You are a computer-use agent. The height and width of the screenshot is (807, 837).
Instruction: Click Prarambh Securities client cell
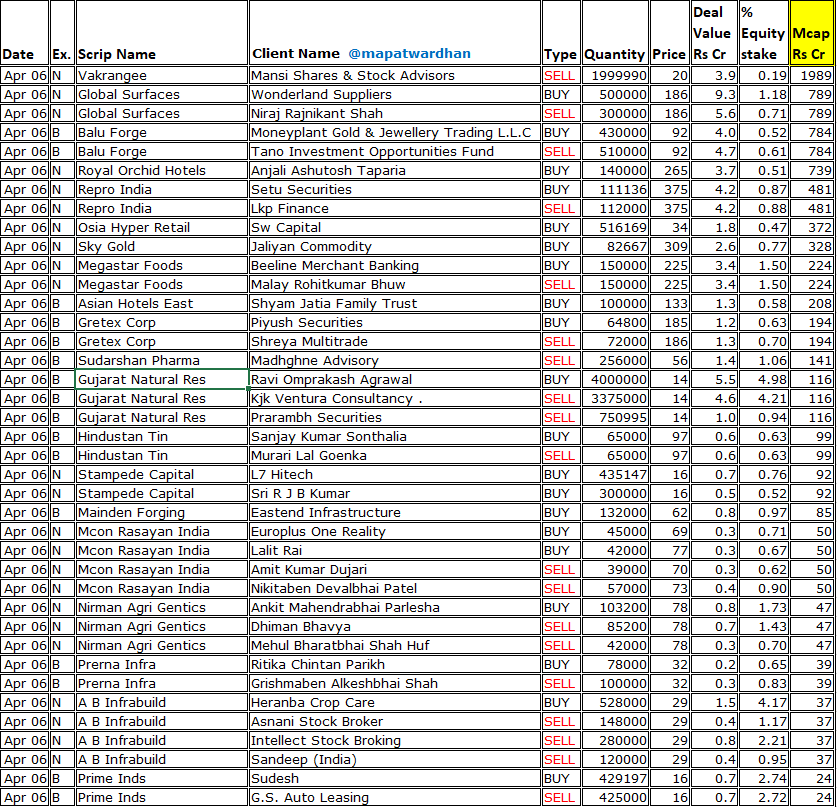click(x=394, y=417)
